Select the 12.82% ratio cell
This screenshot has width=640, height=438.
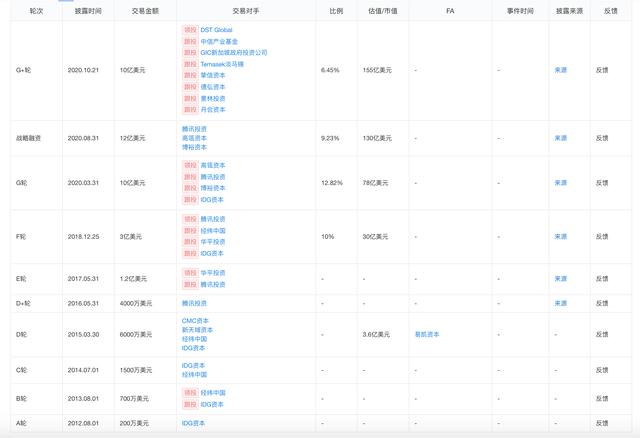(x=332, y=182)
